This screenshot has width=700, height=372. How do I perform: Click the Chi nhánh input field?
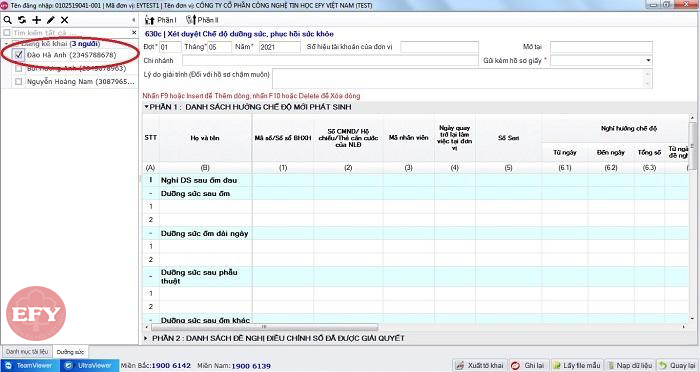click(x=330, y=60)
